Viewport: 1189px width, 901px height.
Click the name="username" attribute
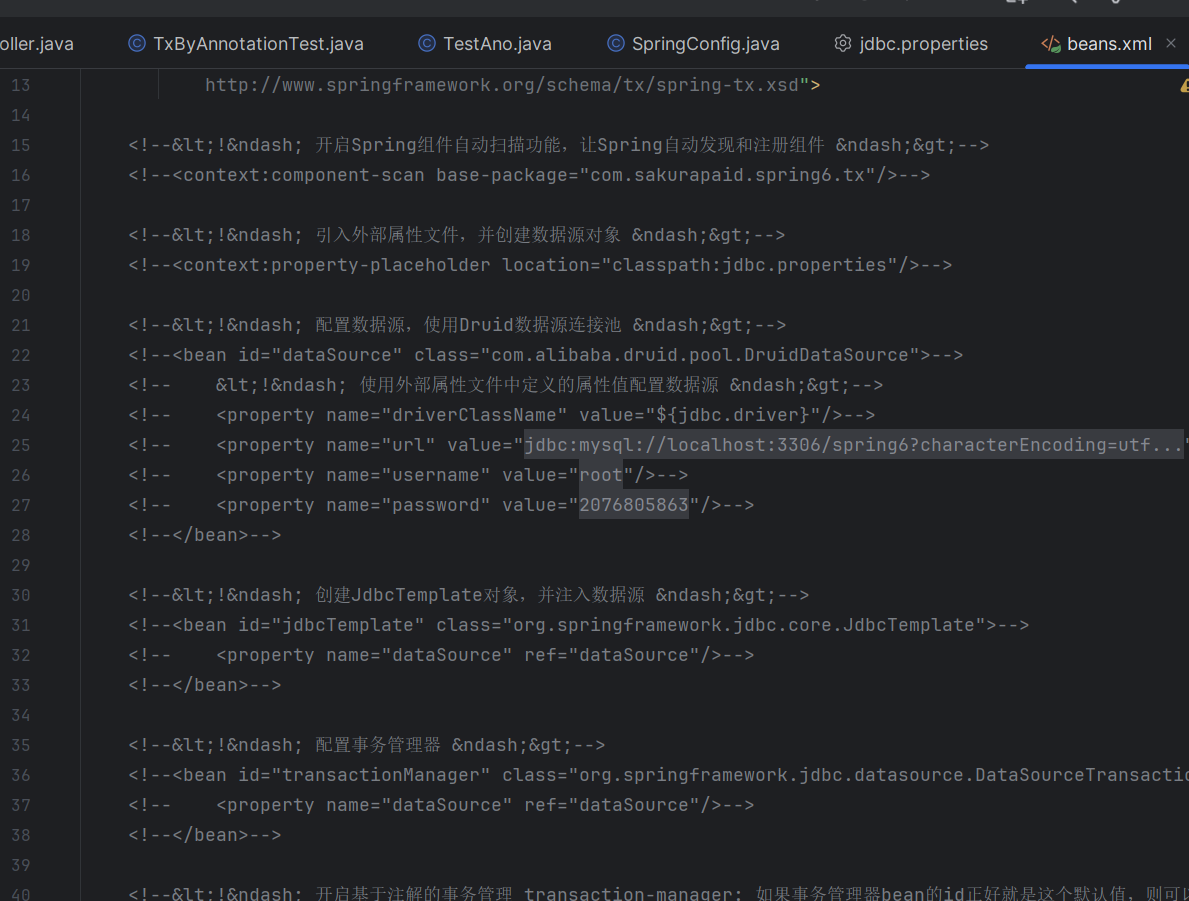click(408, 476)
